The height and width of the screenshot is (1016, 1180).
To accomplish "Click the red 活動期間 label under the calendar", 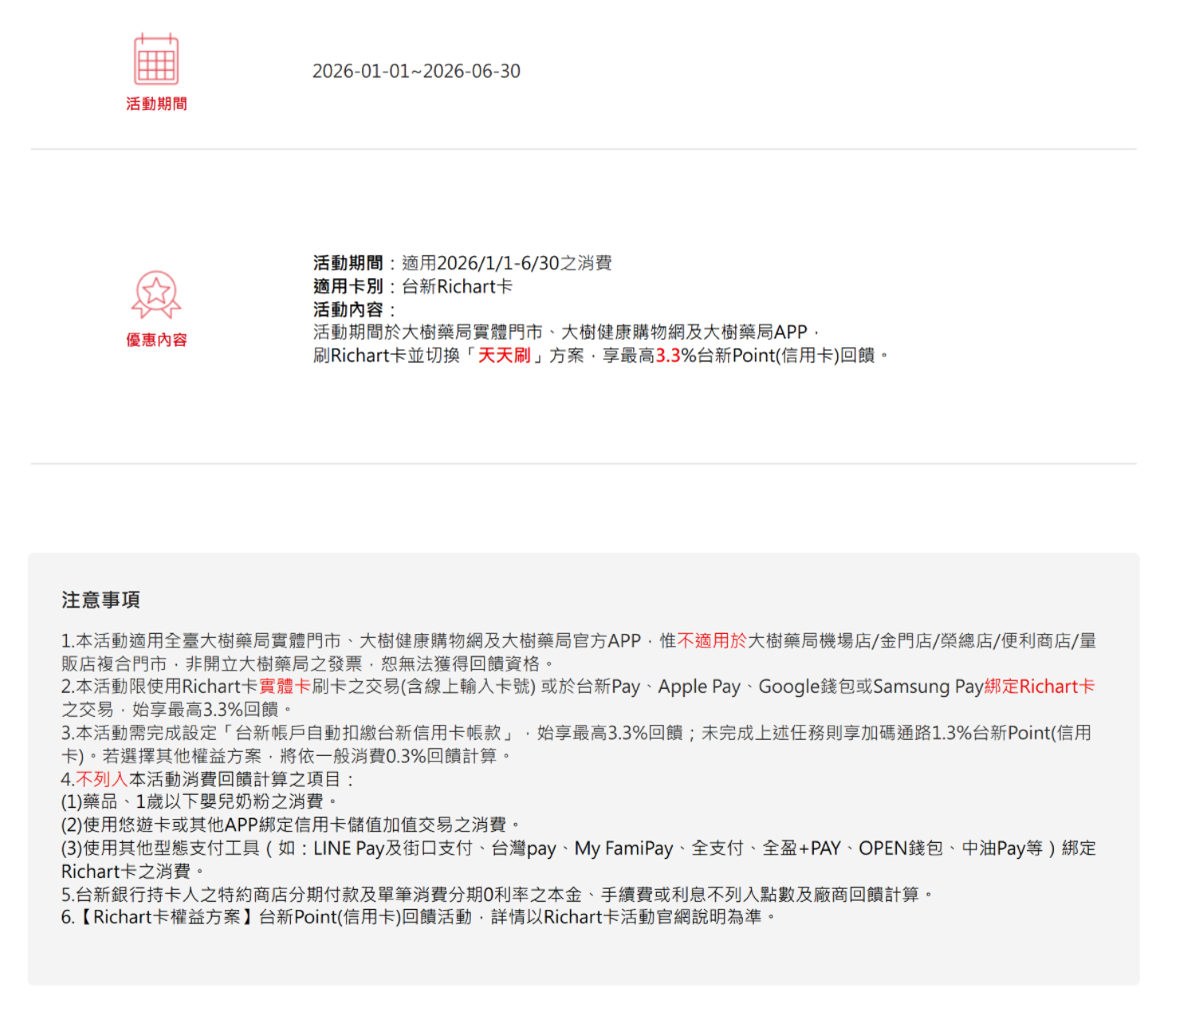I will 156,103.
